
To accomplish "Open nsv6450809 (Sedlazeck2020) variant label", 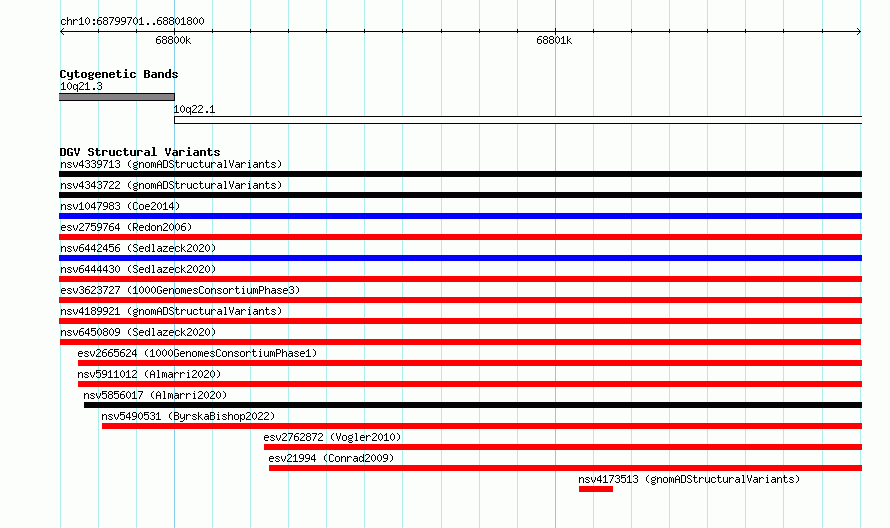I will coord(138,332).
